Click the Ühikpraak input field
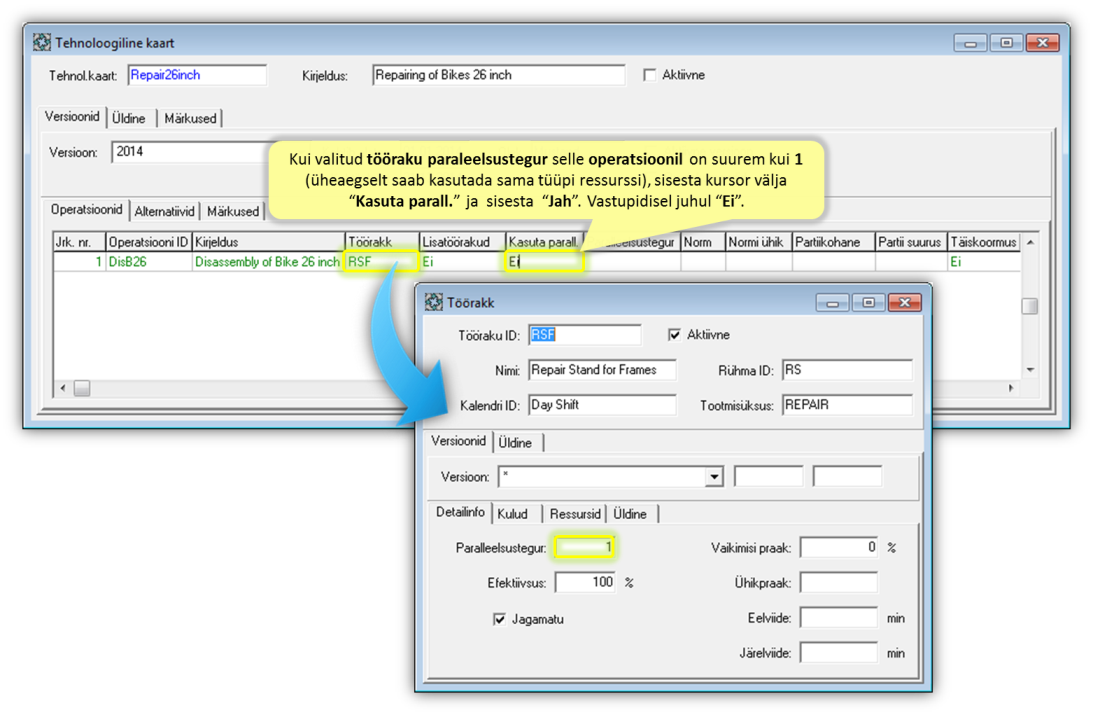Viewport: 1093px width, 715px height. [839, 583]
